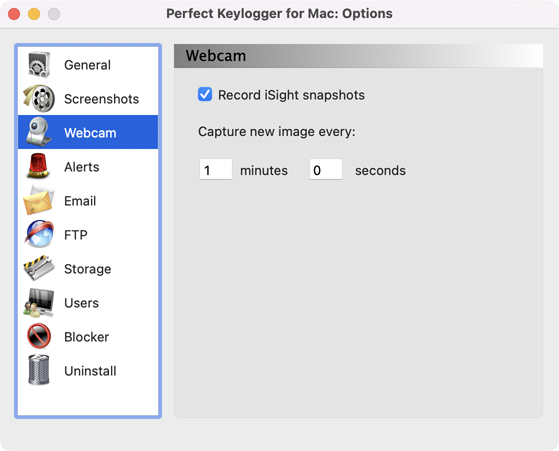The height and width of the screenshot is (451, 559).
Task: Select Blocker in the sidebar
Action: pyautogui.click(x=87, y=337)
